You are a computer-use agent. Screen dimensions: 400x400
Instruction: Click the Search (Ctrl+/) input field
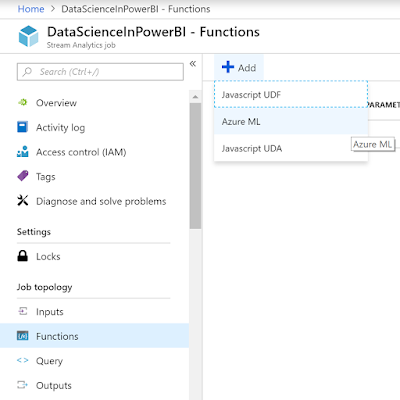coord(100,72)
